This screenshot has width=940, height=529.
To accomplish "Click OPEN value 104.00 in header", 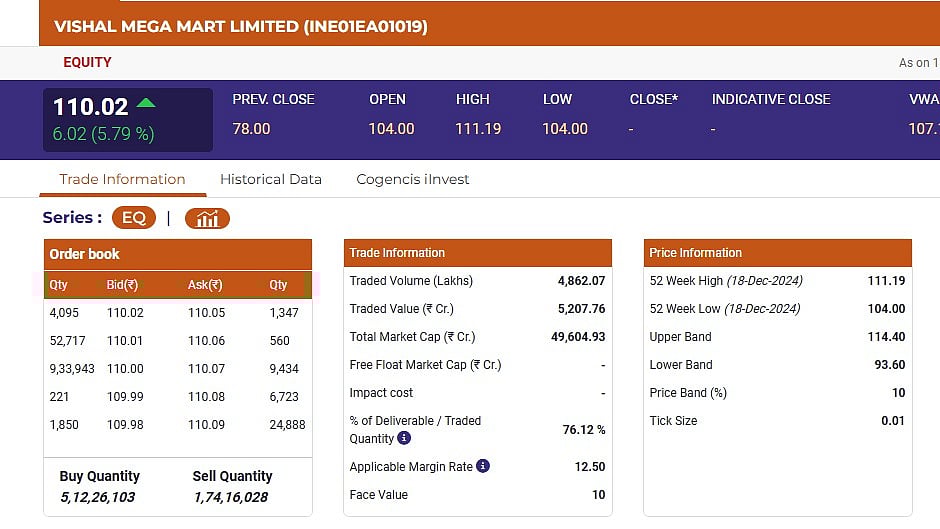I will [391, 129].
